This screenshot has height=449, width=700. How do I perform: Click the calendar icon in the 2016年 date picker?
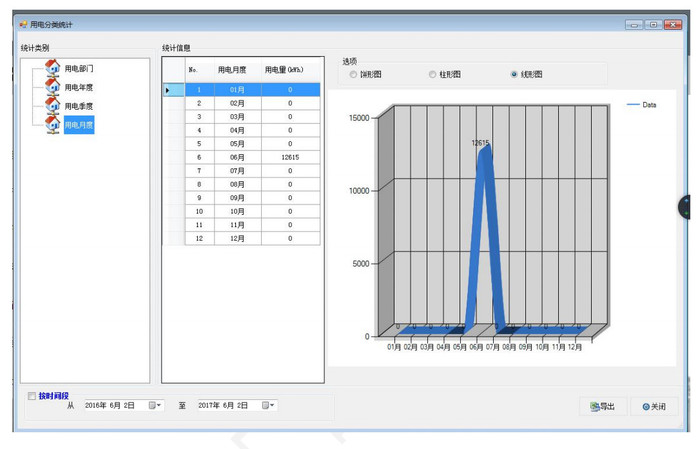coord(152,405)
